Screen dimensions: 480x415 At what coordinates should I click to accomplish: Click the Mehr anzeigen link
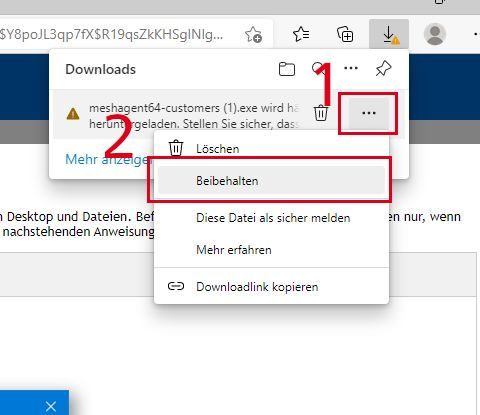point(109,160)
